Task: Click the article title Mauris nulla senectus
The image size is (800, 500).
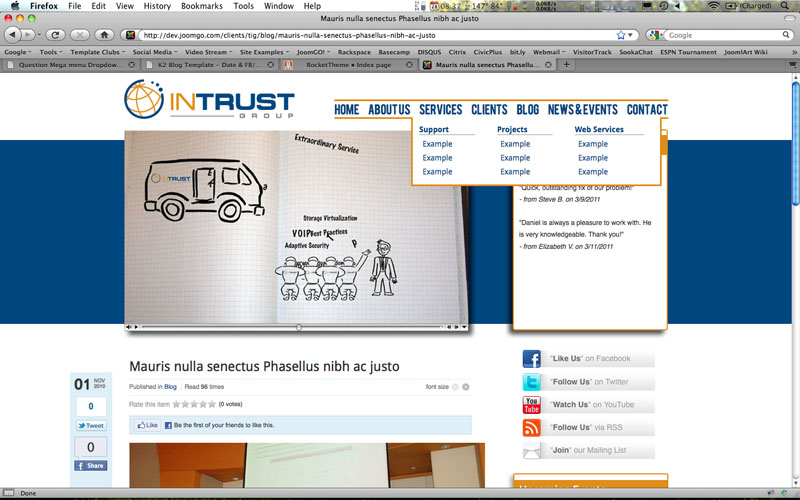Action: (264, 366)
